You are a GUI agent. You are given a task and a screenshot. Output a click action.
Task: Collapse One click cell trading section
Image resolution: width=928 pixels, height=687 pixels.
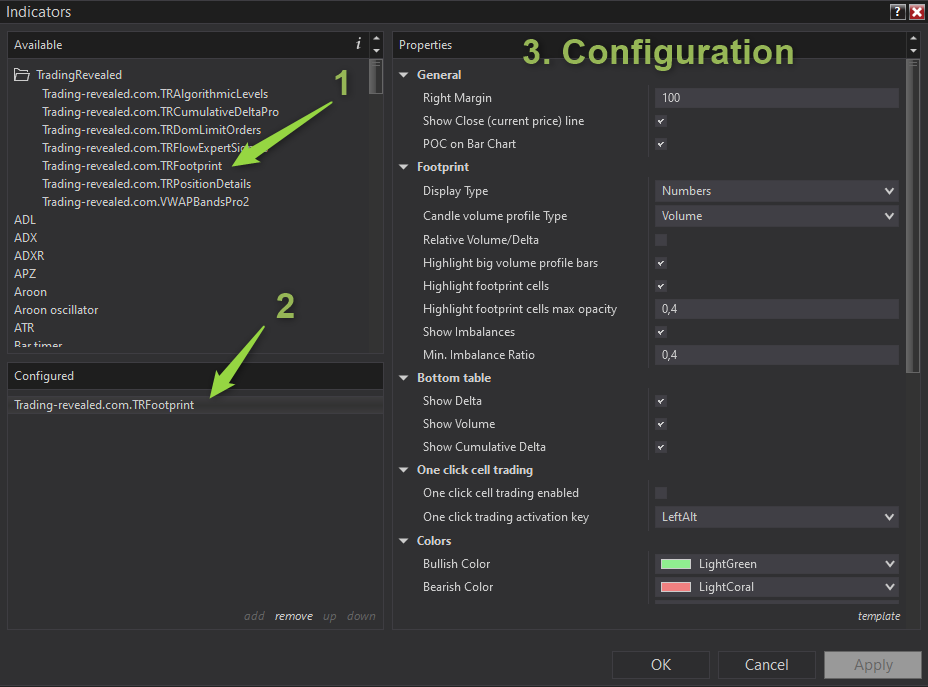pyautogui.click(x=404, y=470)
